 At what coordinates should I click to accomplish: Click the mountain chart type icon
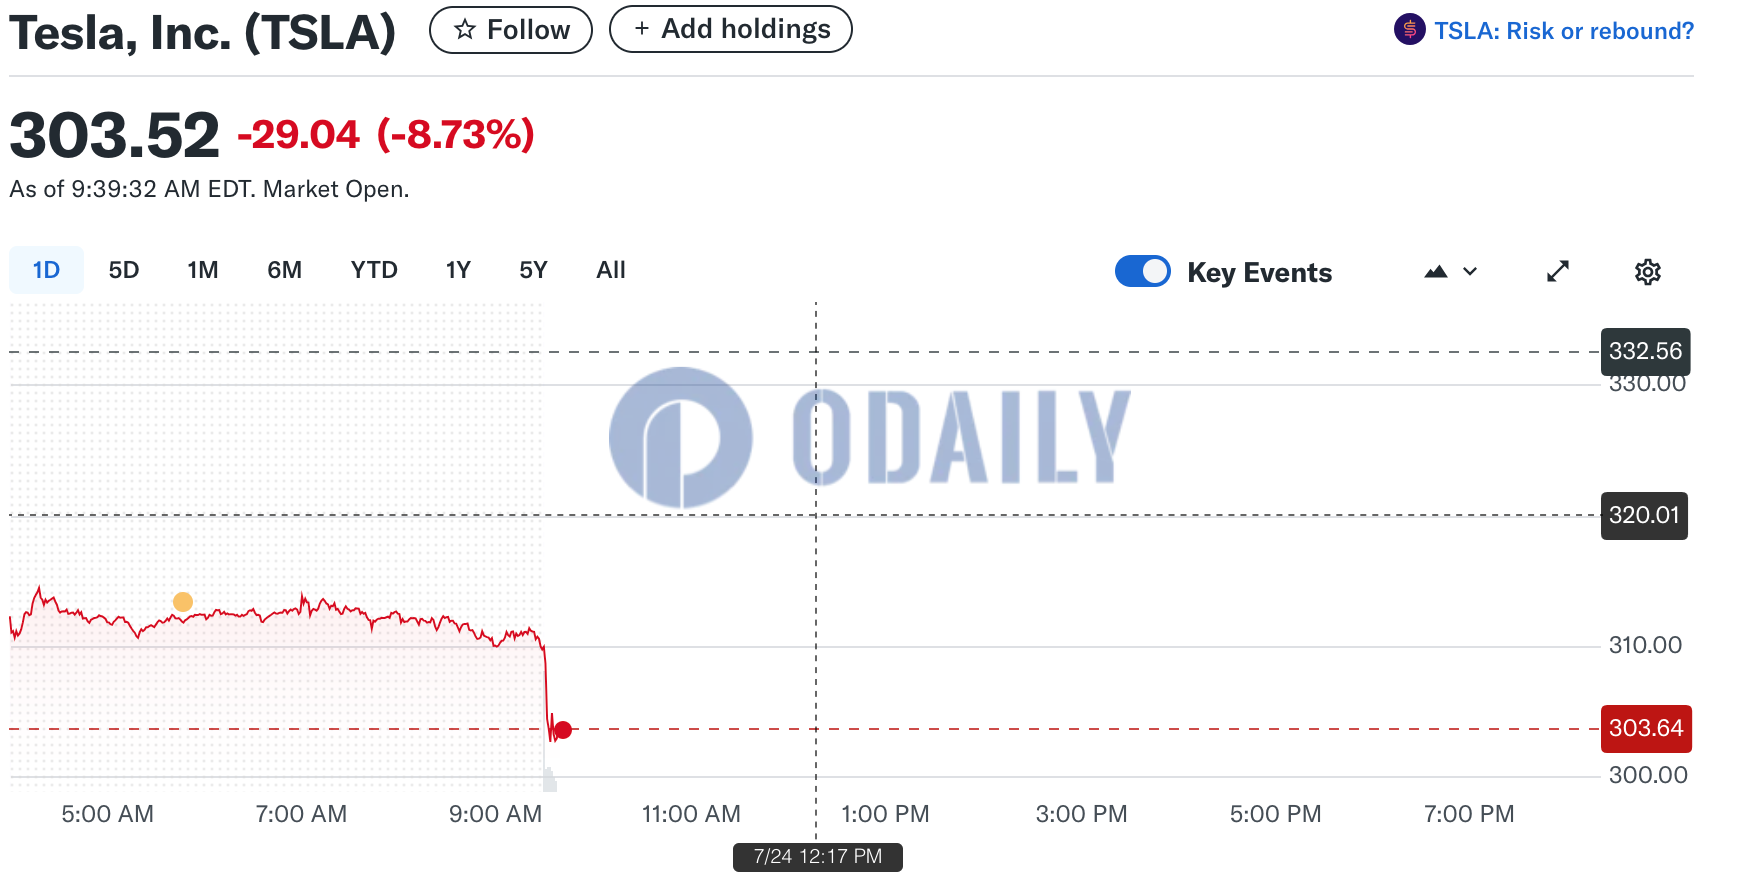coord(1436,271)
